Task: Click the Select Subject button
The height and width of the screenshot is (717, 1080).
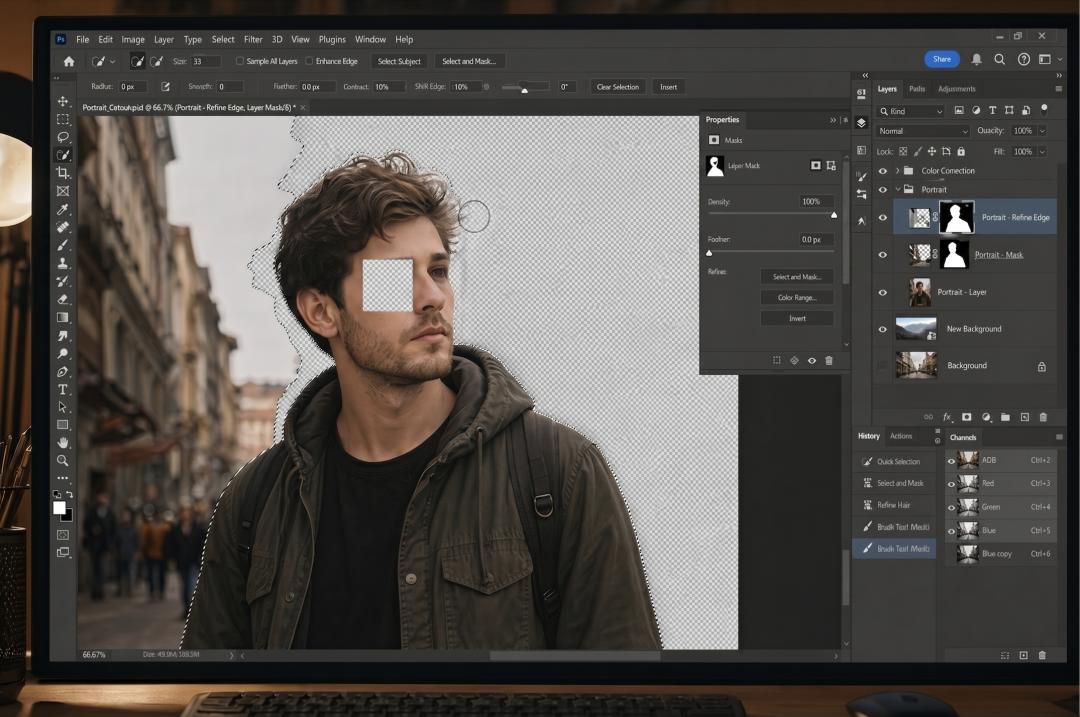Action: (x=399, y=61)
